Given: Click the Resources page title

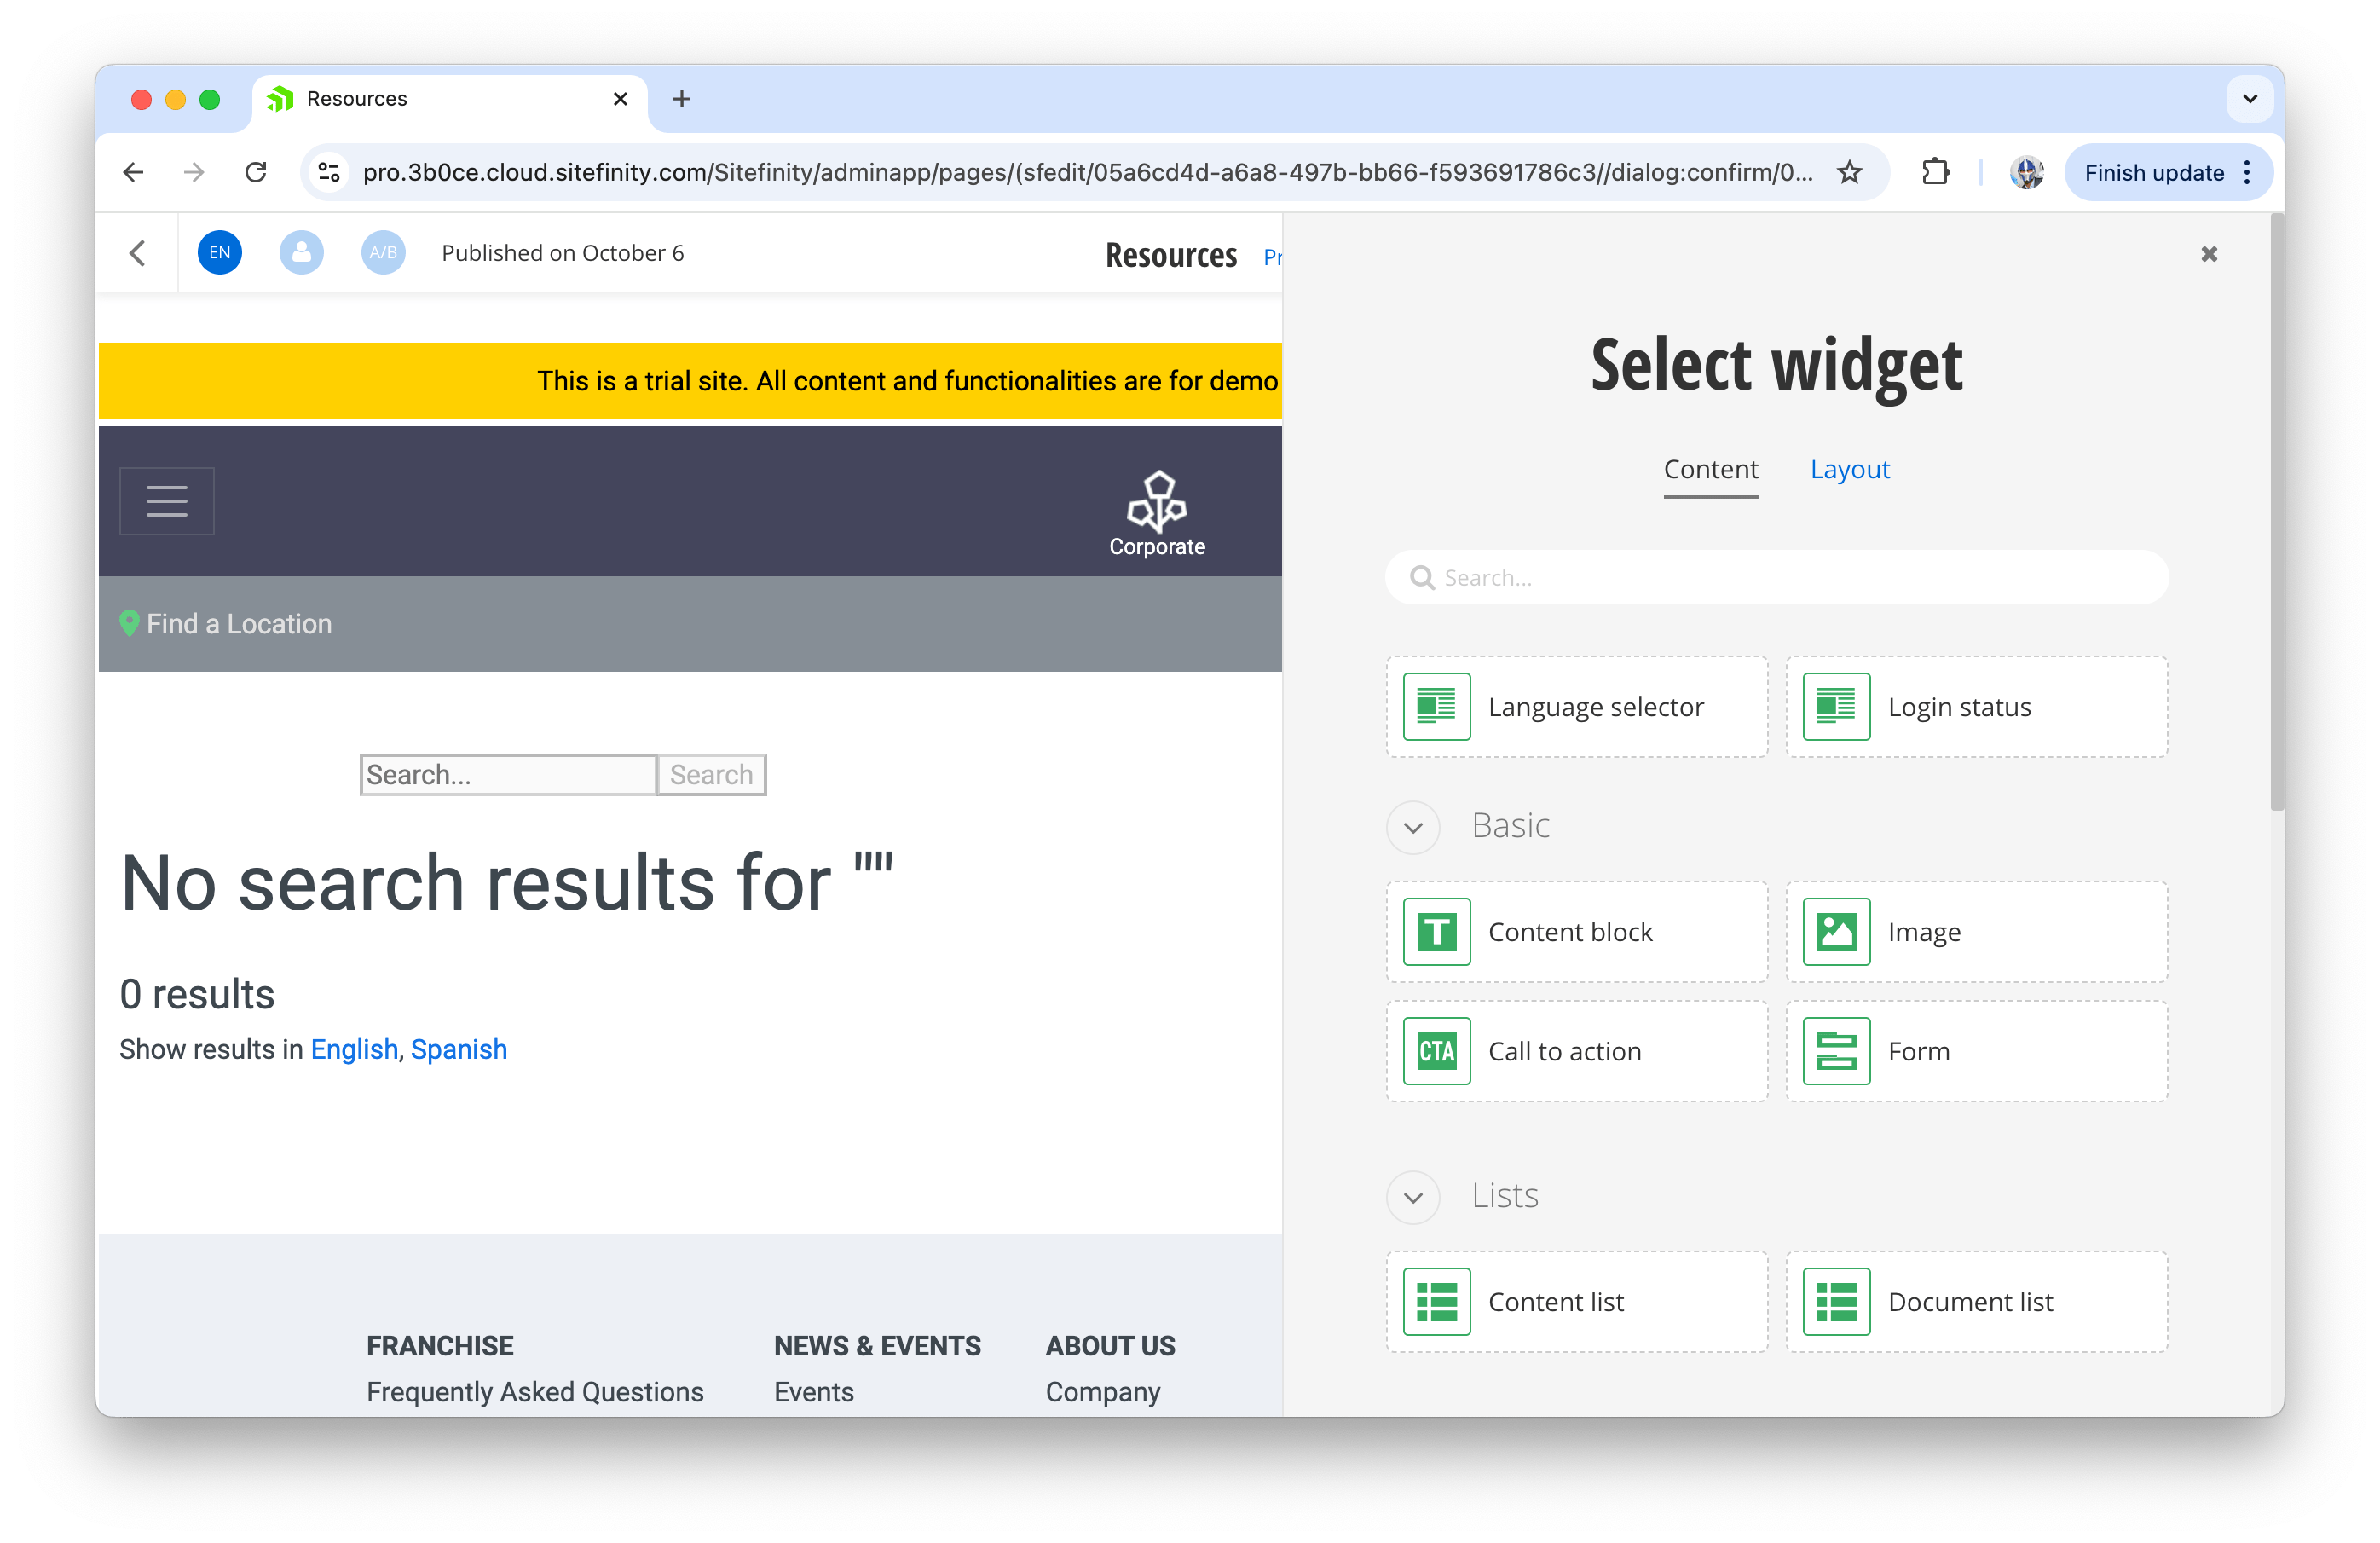Looking at the screenshot, I should pos(1171,255).
